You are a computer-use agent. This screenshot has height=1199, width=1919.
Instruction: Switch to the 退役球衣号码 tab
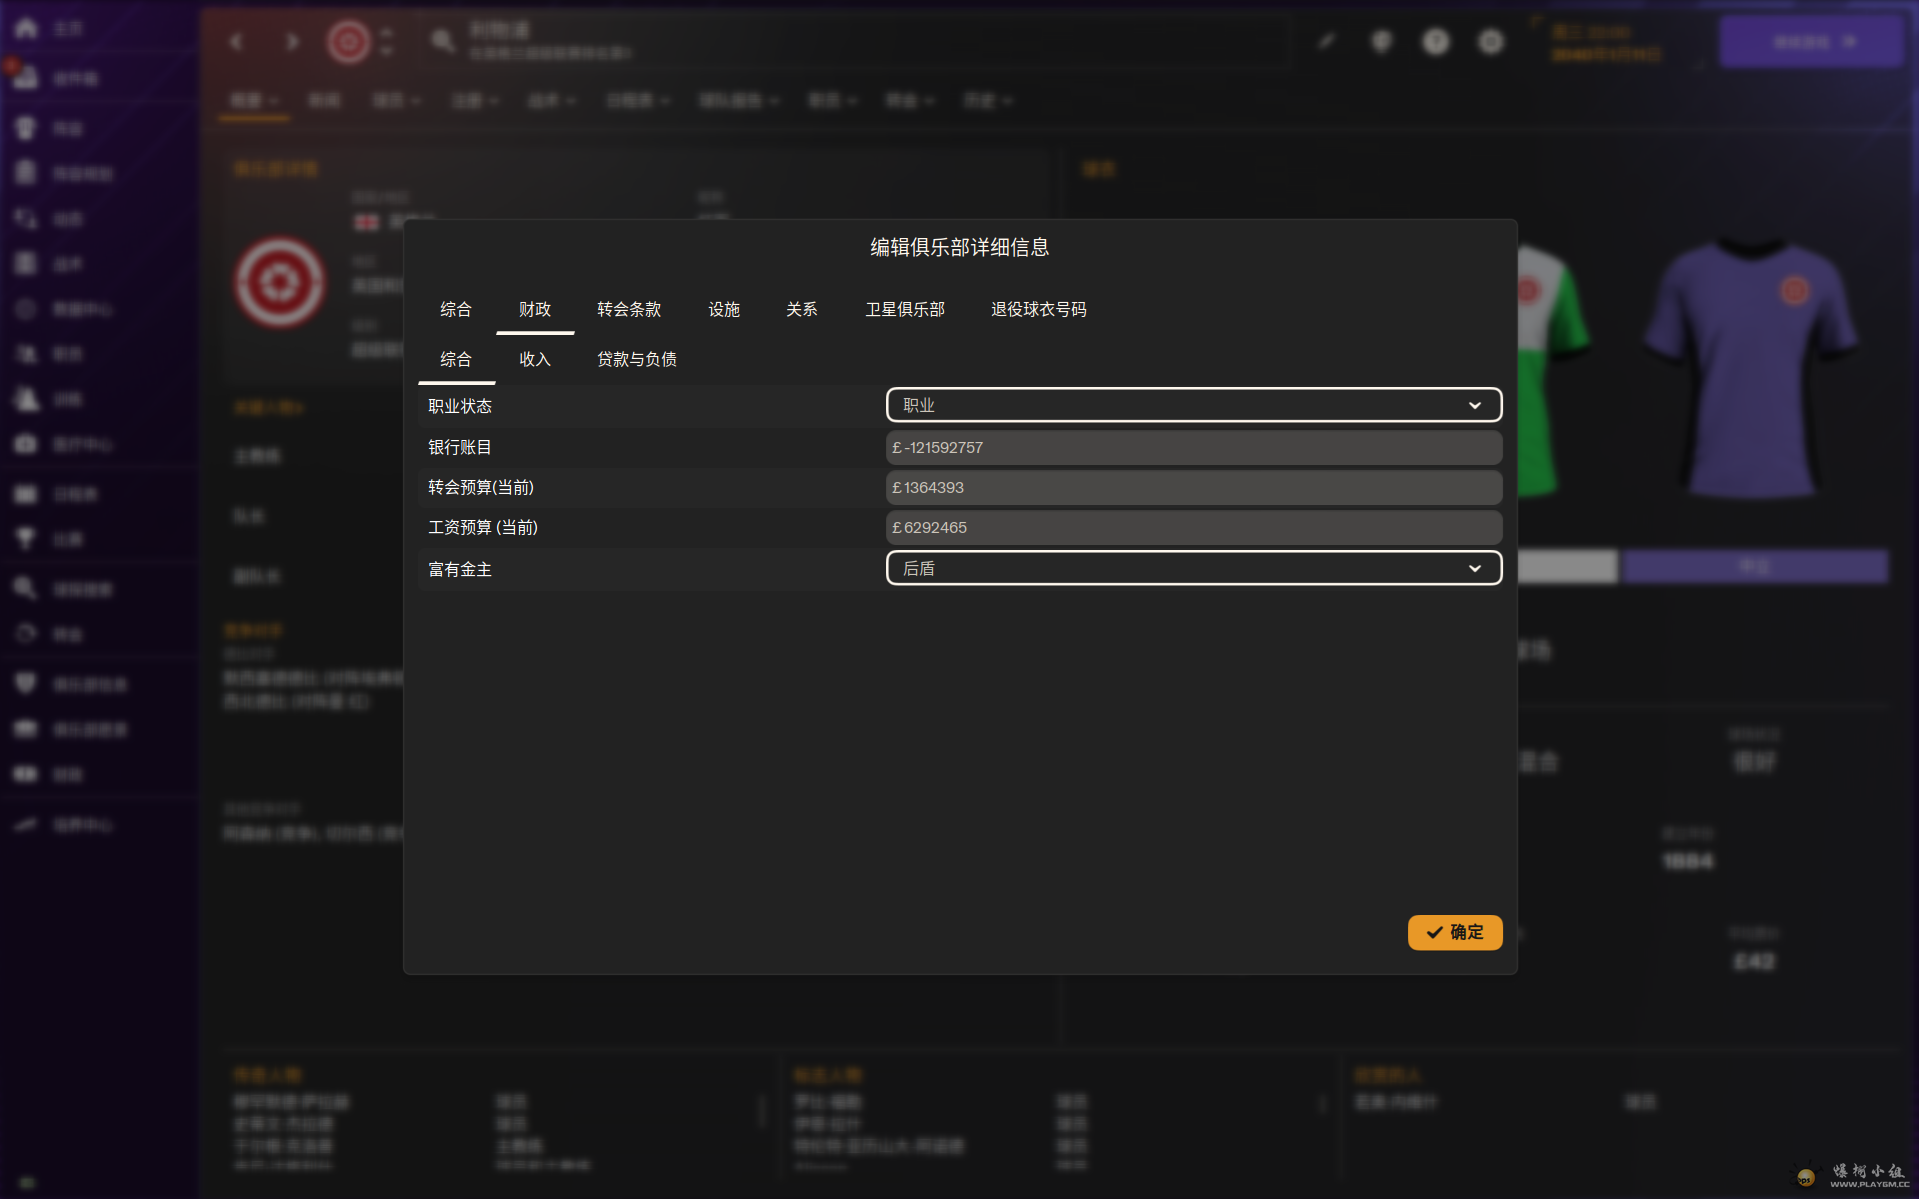tap(1039, 309)
